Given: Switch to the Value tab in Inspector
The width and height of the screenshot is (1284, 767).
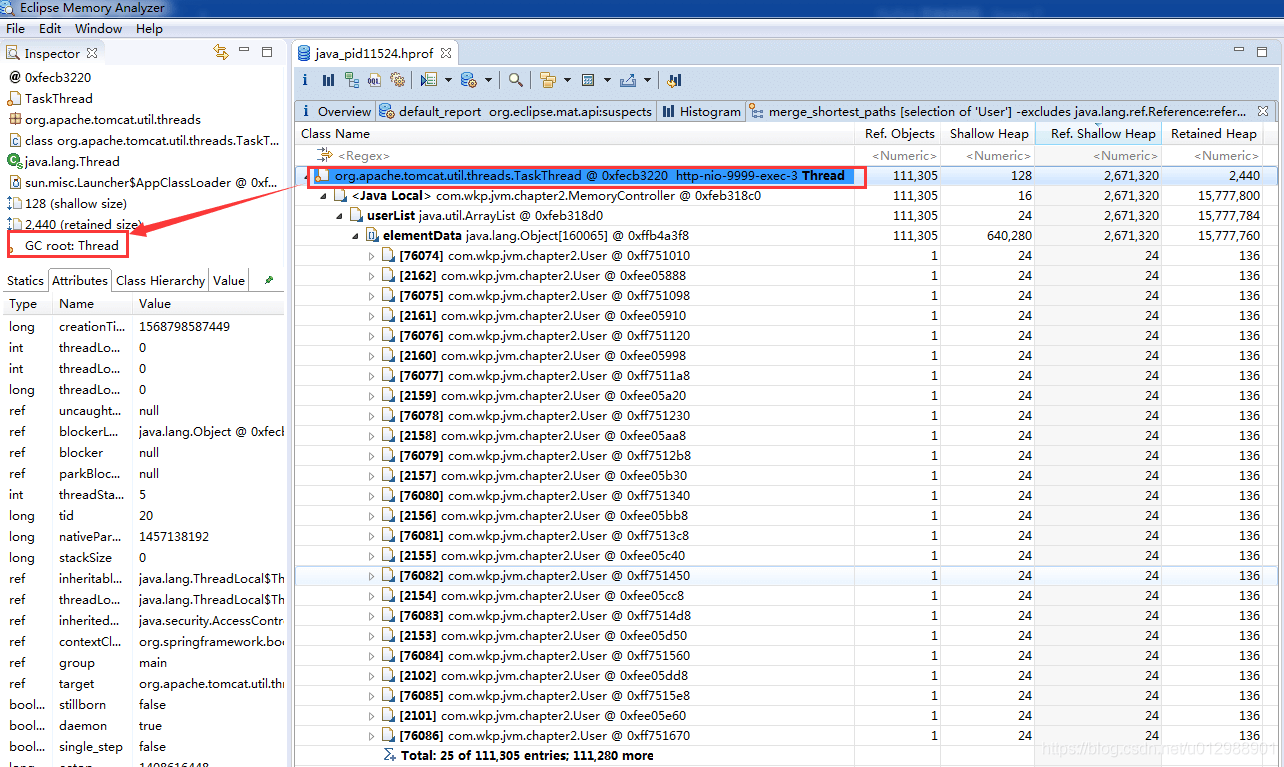Looking at the screenshot, I should coord(229,281).
